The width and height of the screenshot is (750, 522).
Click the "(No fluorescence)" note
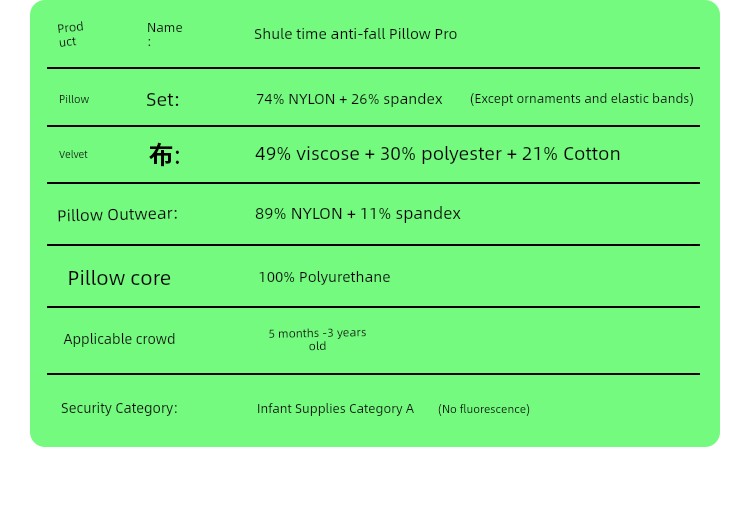pos(484,409)
